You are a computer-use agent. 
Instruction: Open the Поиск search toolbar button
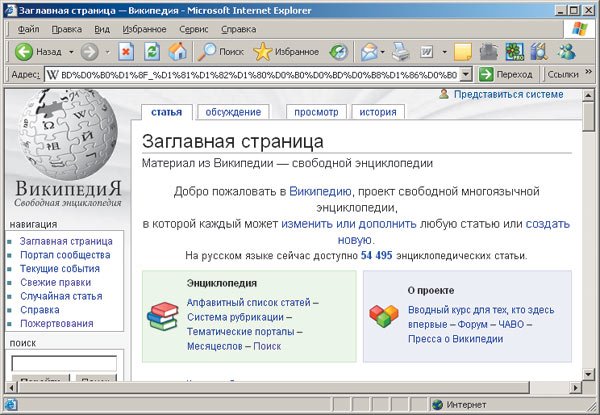pyautogui.click(x=219, y=50)
